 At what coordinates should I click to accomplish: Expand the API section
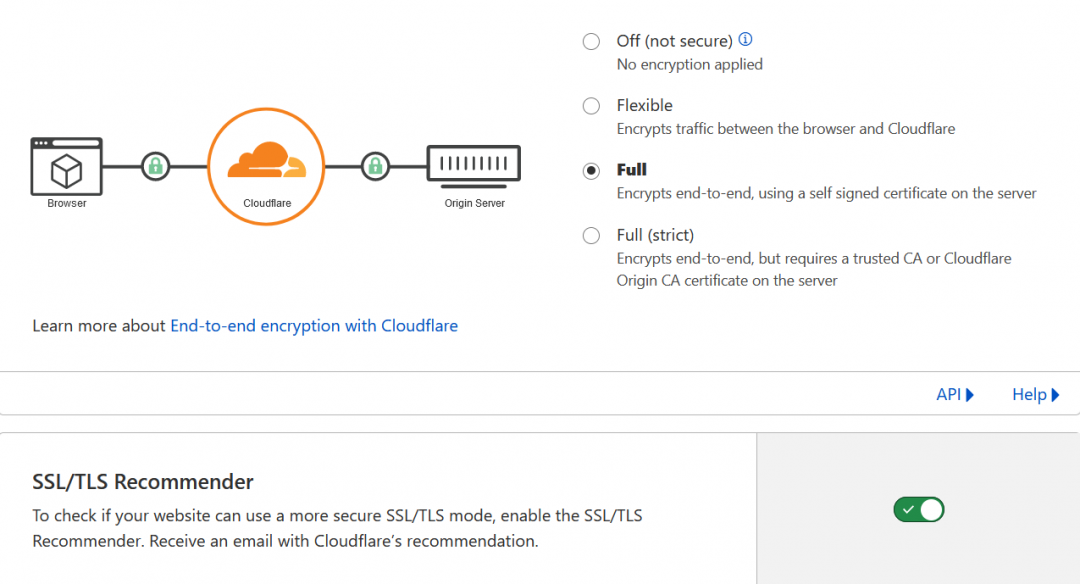coord(954,395)
